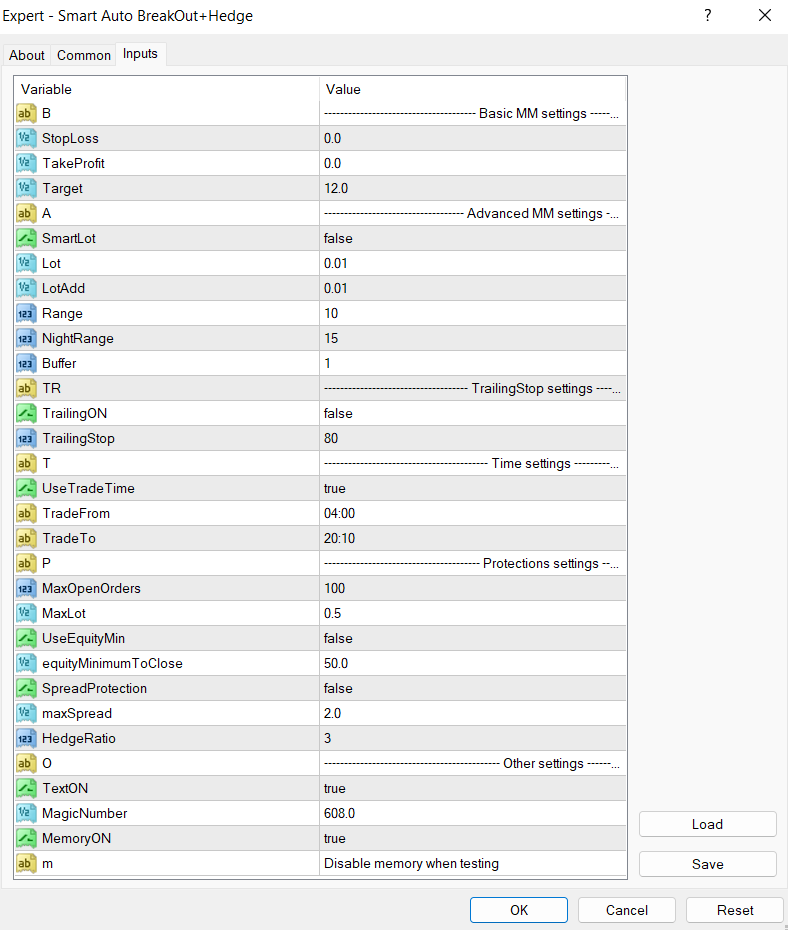Click the double-type icon beside MaxLot
Screen dimensions: 788x930
pyautogui.click(x=26, y=613)
